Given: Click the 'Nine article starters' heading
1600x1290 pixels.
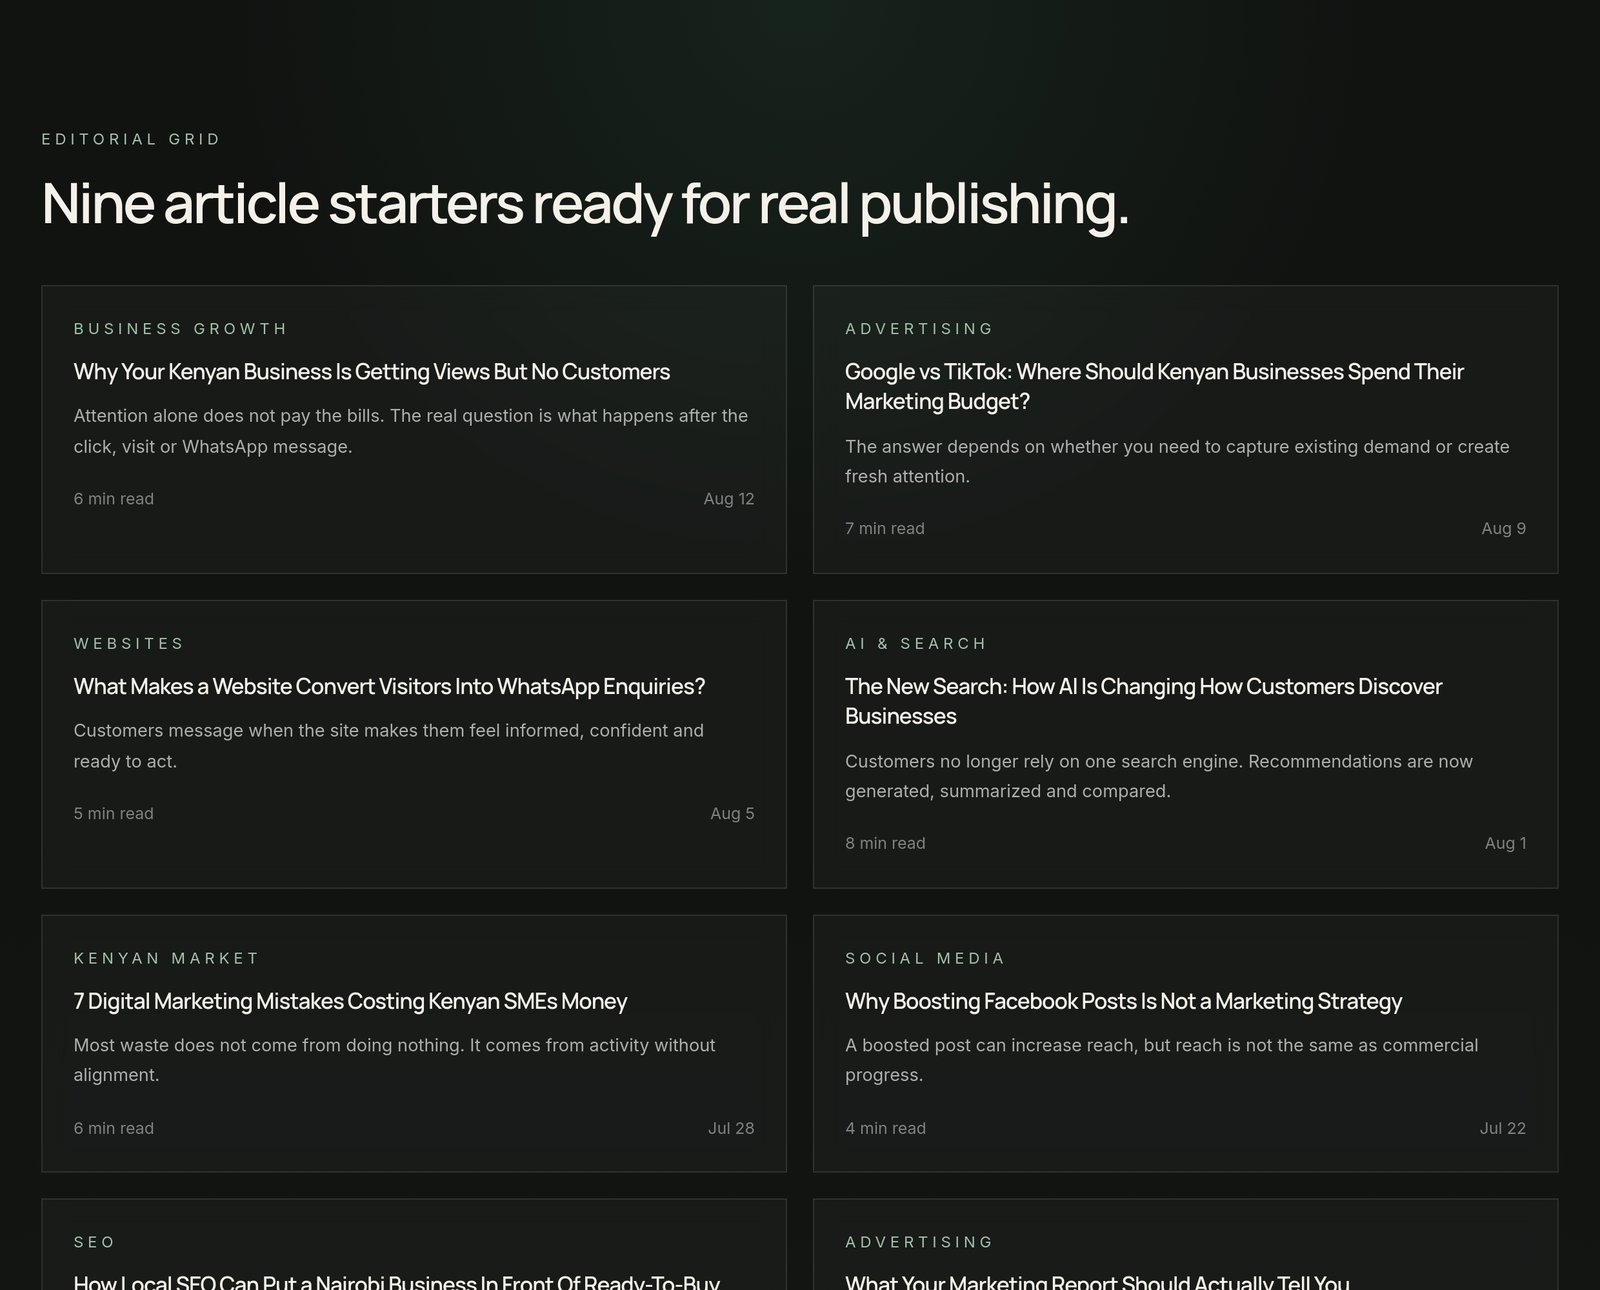Looking at the screenshot, I should click(585, 203).
